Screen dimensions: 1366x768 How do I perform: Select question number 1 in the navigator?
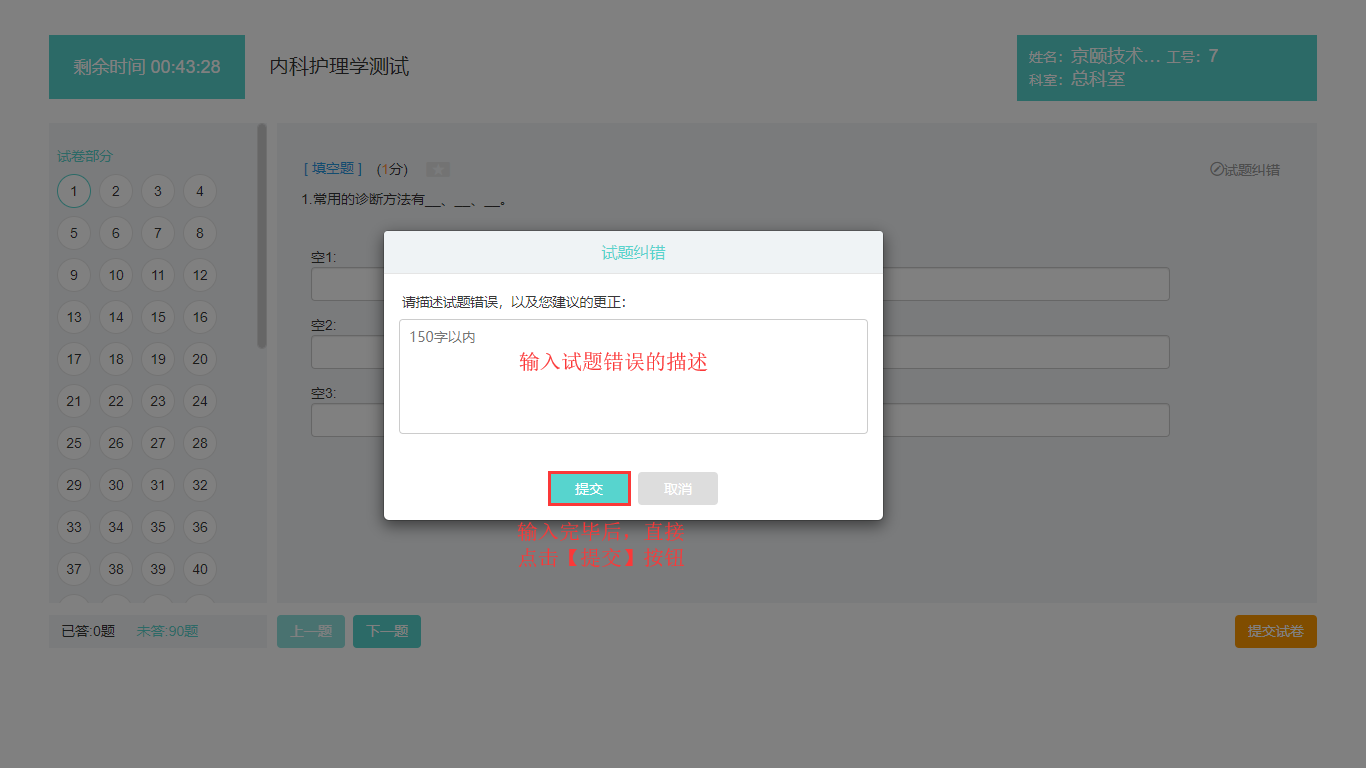point(73,191)
